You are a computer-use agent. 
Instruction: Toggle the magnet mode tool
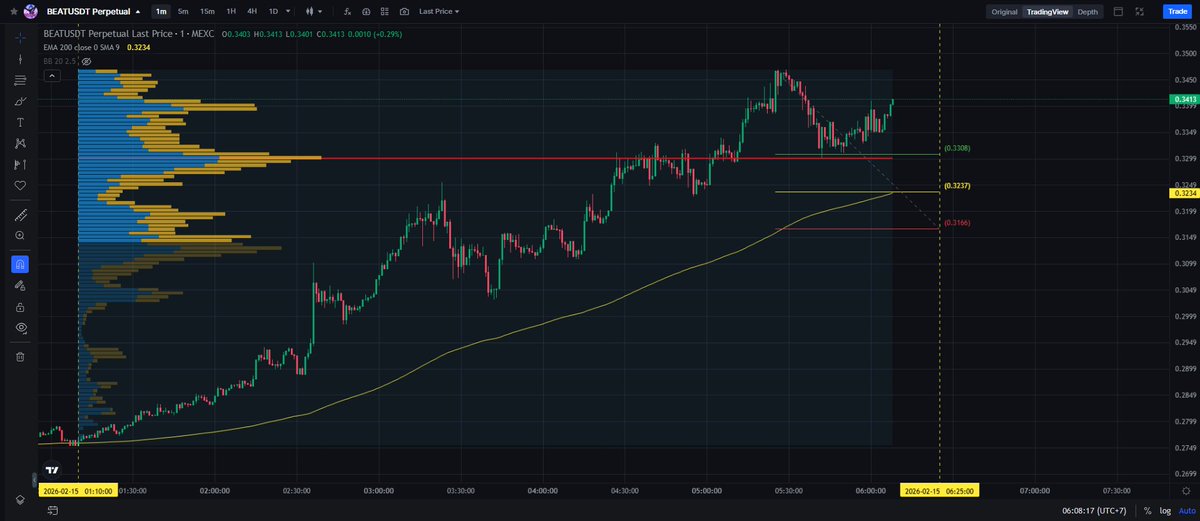[x=20, y=264]
